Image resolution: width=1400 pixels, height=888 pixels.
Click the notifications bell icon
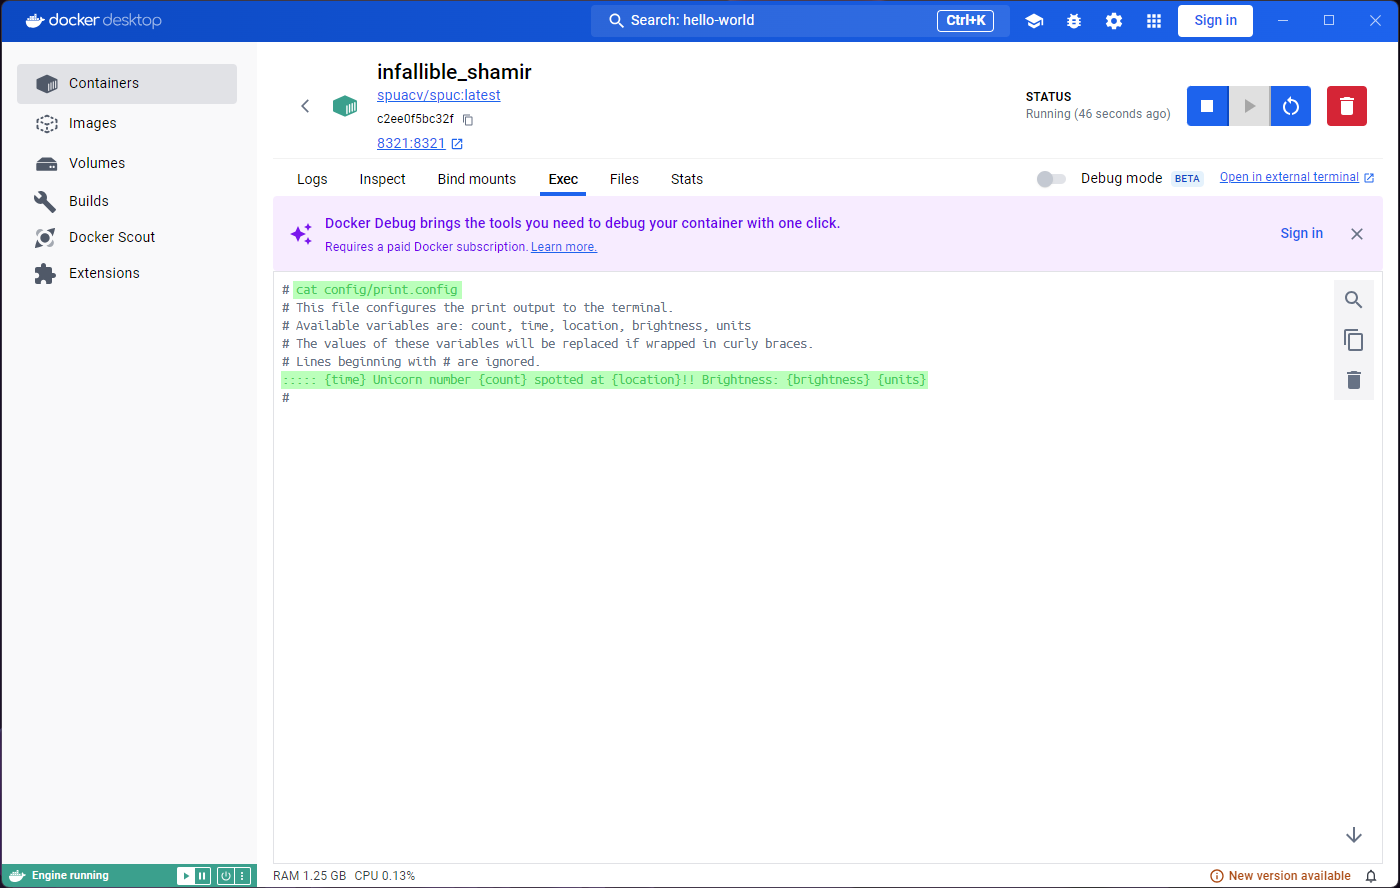coord(1371,876)
